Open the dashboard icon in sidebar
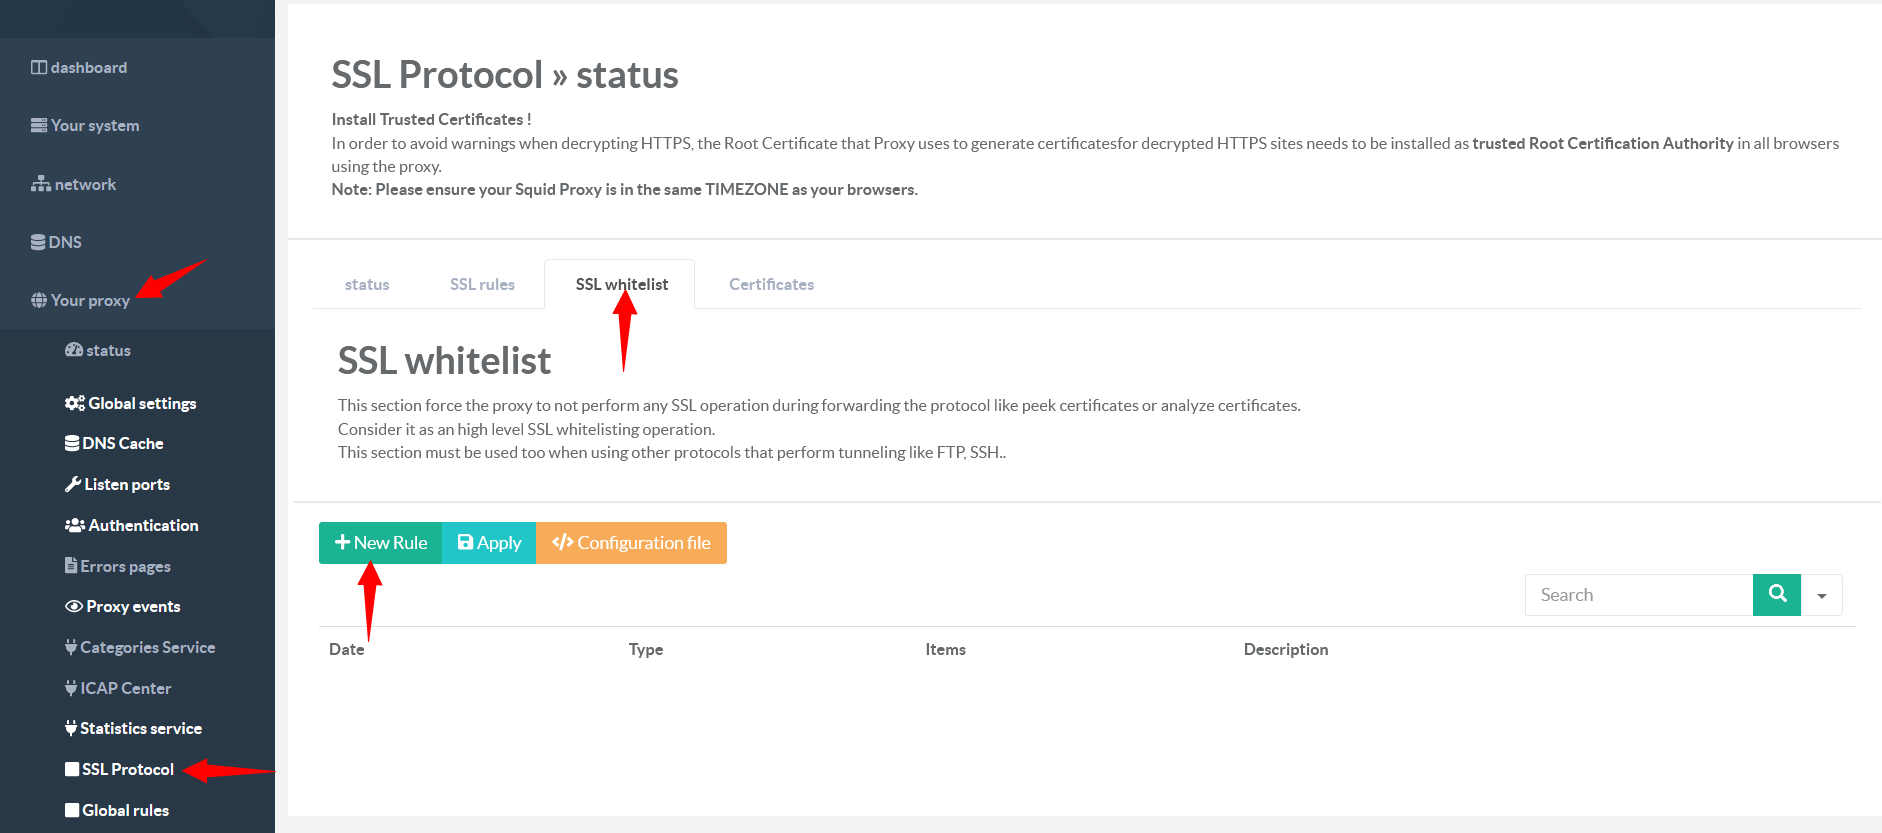Image resolution: width=1882 pixels, height=833 pixels. pyautogui.click(x=39, y=68)
